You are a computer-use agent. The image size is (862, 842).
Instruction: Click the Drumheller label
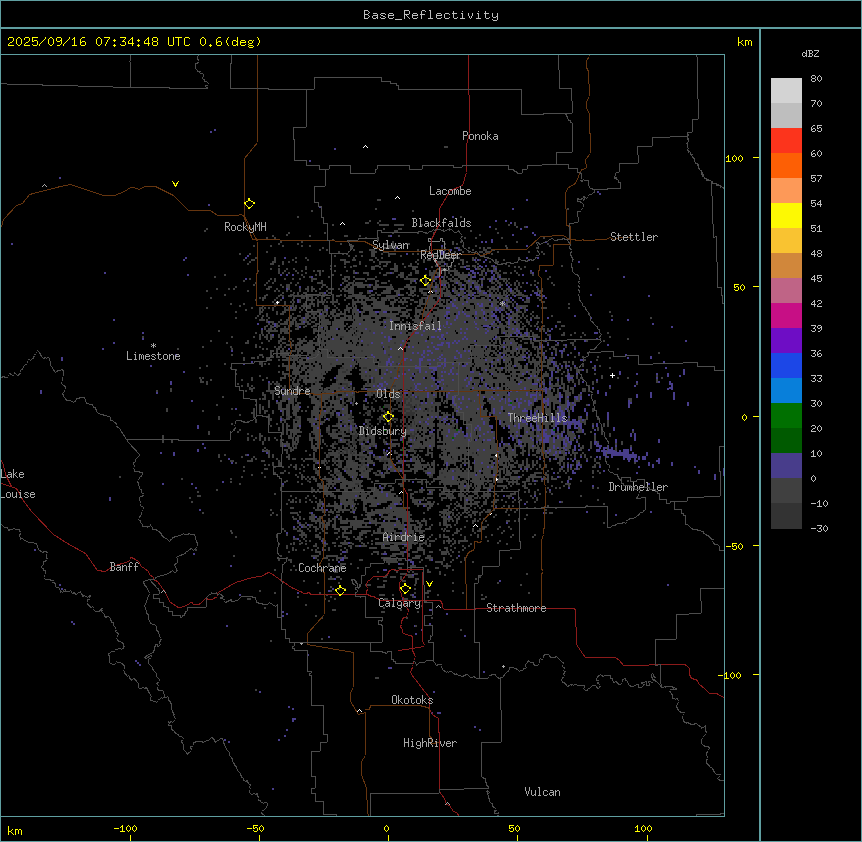[x=638, y=487]
